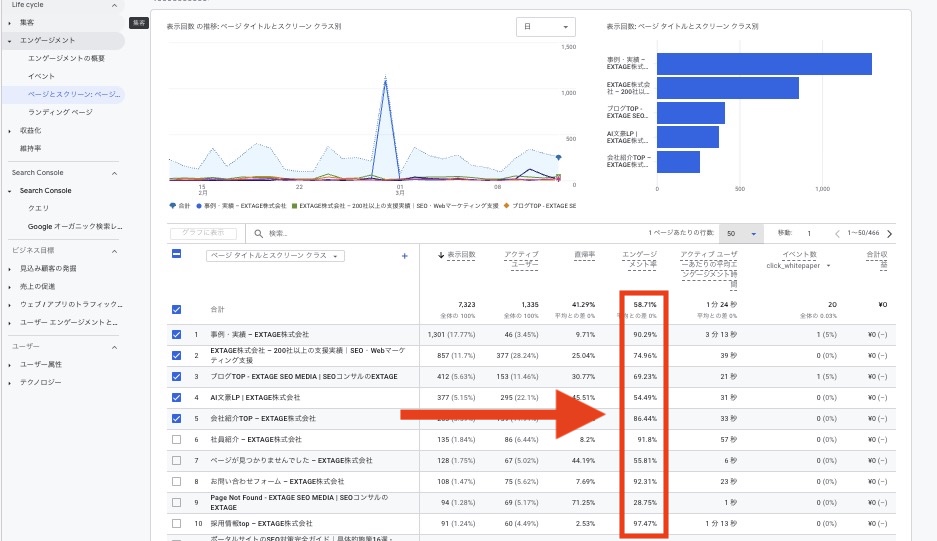Viewport: 937px width, 541px height.
Task: Click the 事例・実績 bar in bar chart
Action: (764, 64)
